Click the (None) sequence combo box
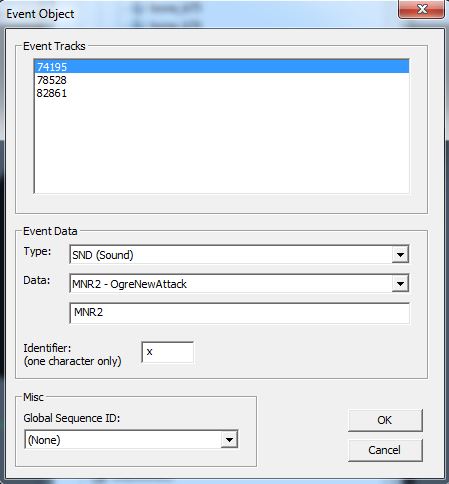The height and width of the screenshot is (484, 449). (x=131, y=440)
